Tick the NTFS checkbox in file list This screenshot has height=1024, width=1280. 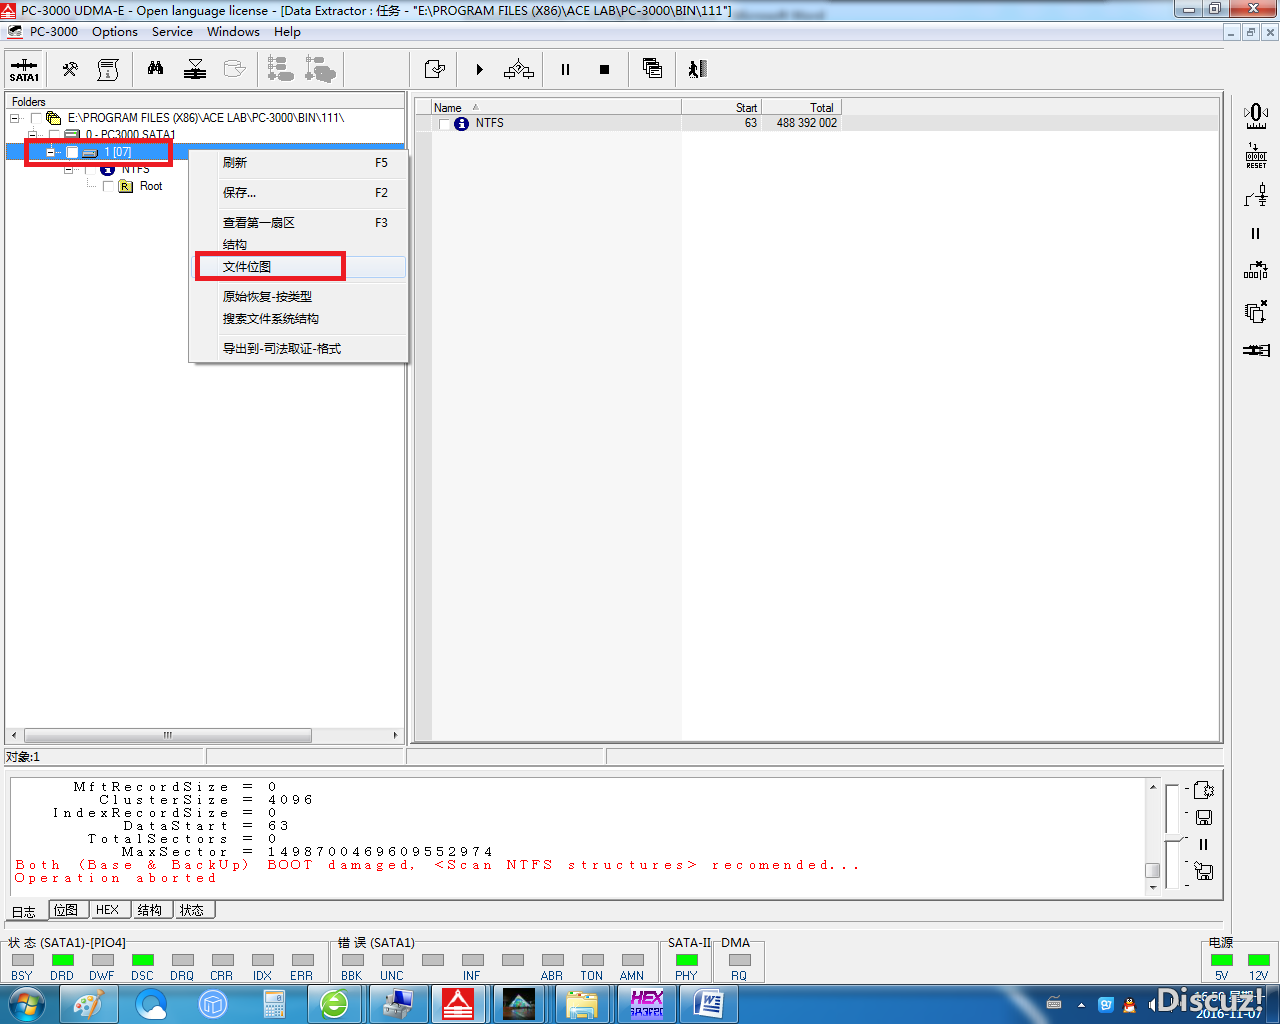point(445,124)
